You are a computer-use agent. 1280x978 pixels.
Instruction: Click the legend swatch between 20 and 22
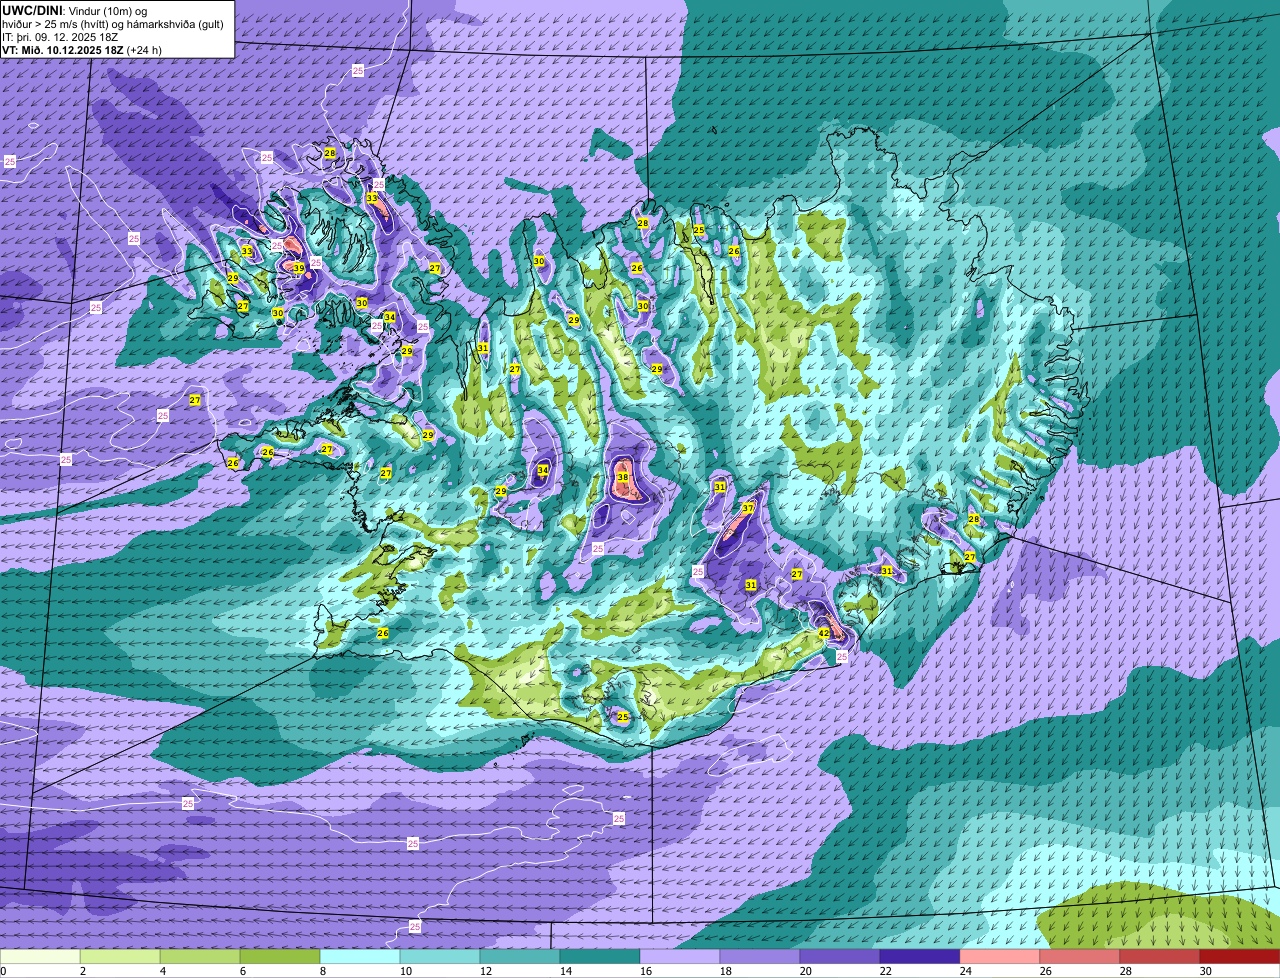pos(840,957)
